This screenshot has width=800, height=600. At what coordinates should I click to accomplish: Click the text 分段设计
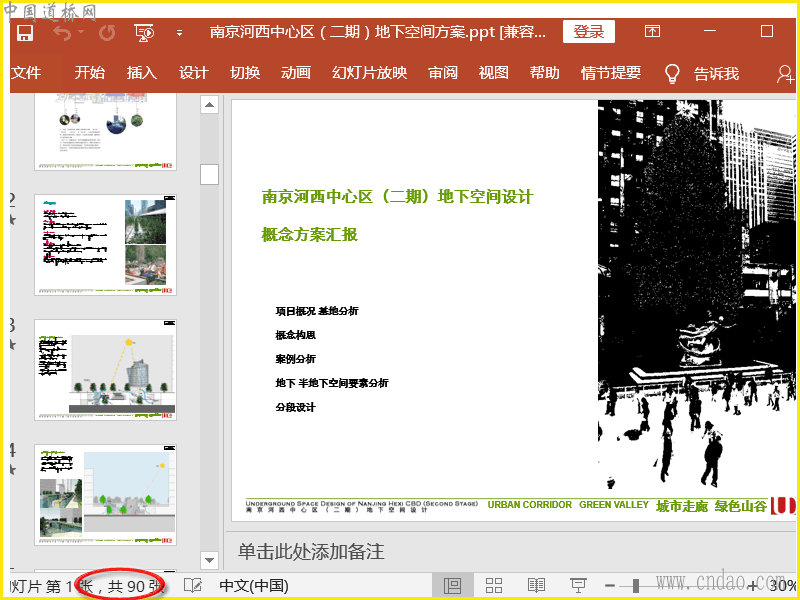pos(295,407)
